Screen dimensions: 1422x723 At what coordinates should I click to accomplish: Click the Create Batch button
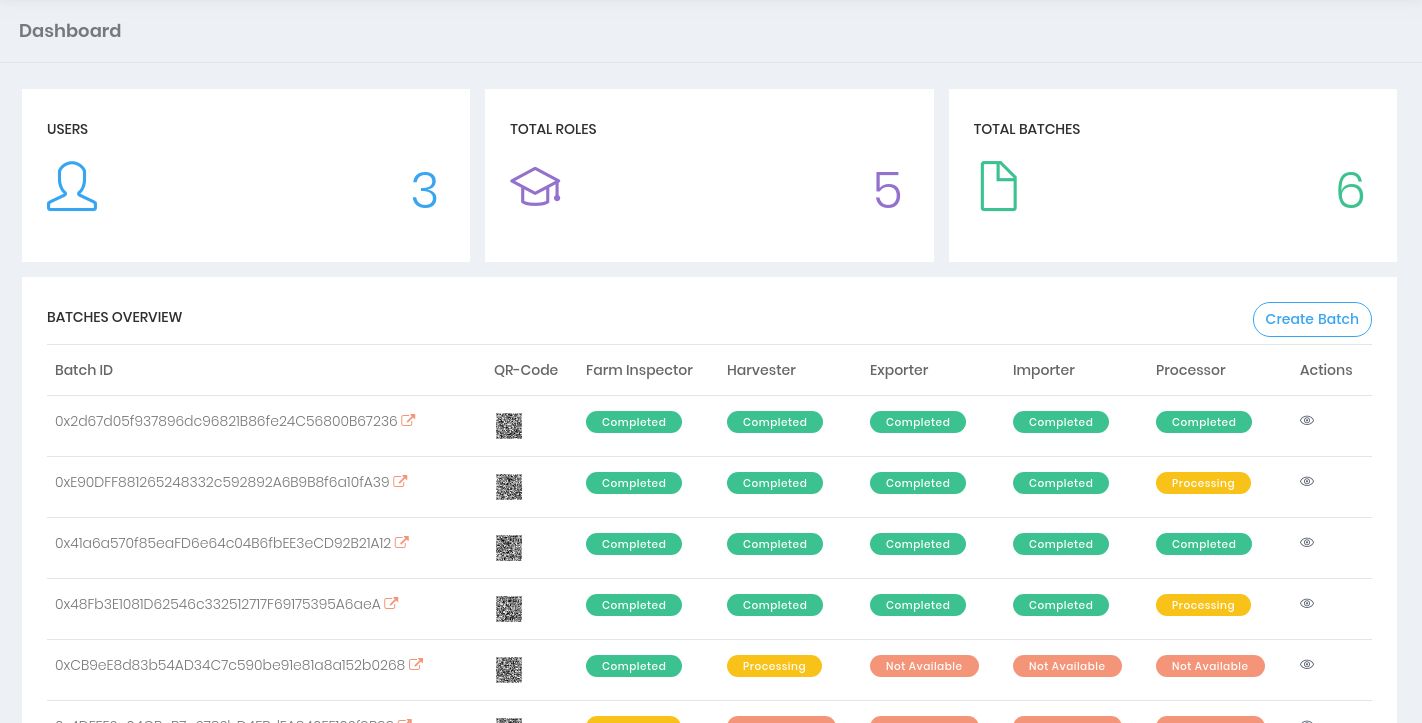pos(1312,319)
